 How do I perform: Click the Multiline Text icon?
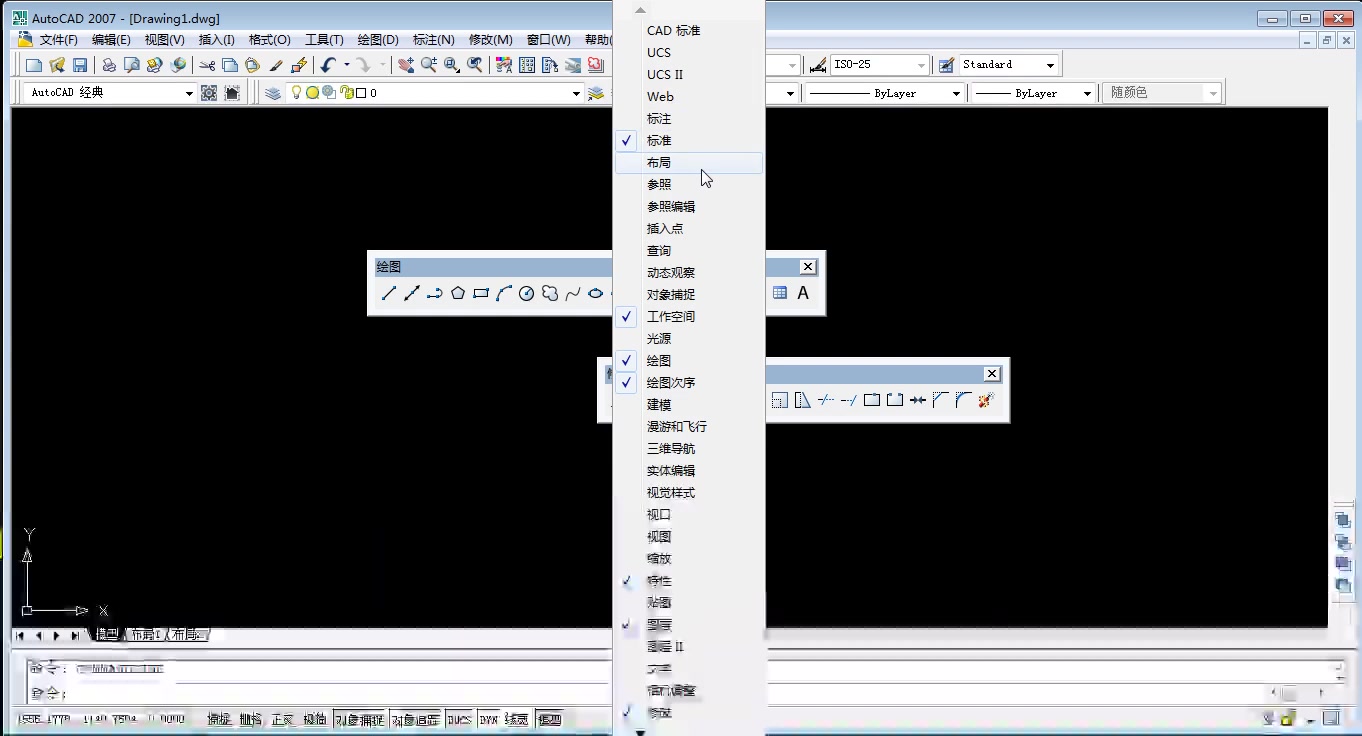(804, 293)
